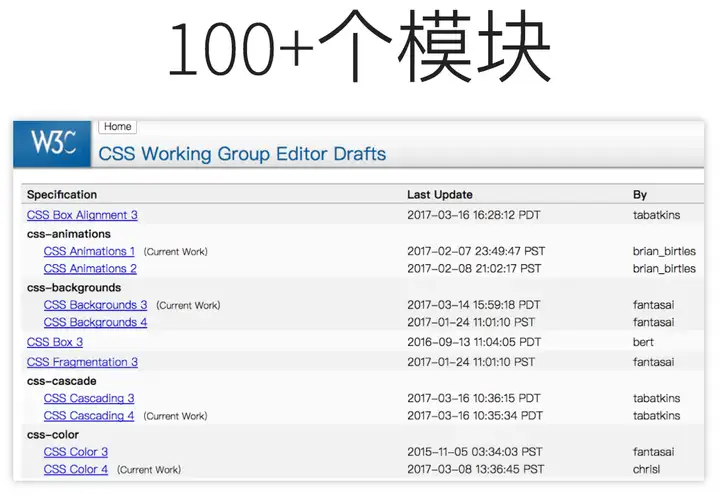Click the 100+个模块 slide title

pos(360,46)
